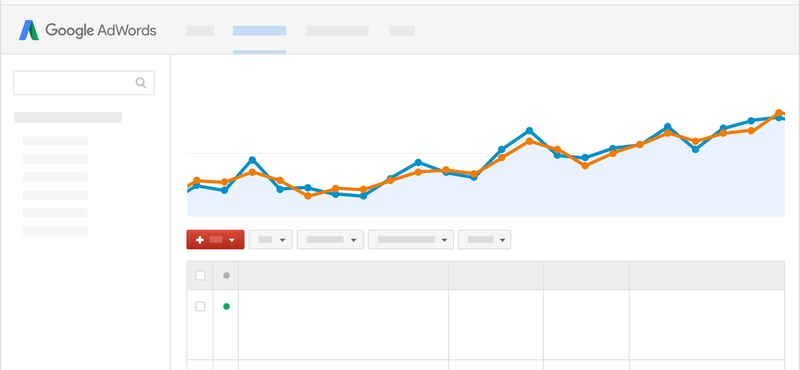Tick the checkbox in the green-dot row
800x370 pixels.
pos(200,306)
